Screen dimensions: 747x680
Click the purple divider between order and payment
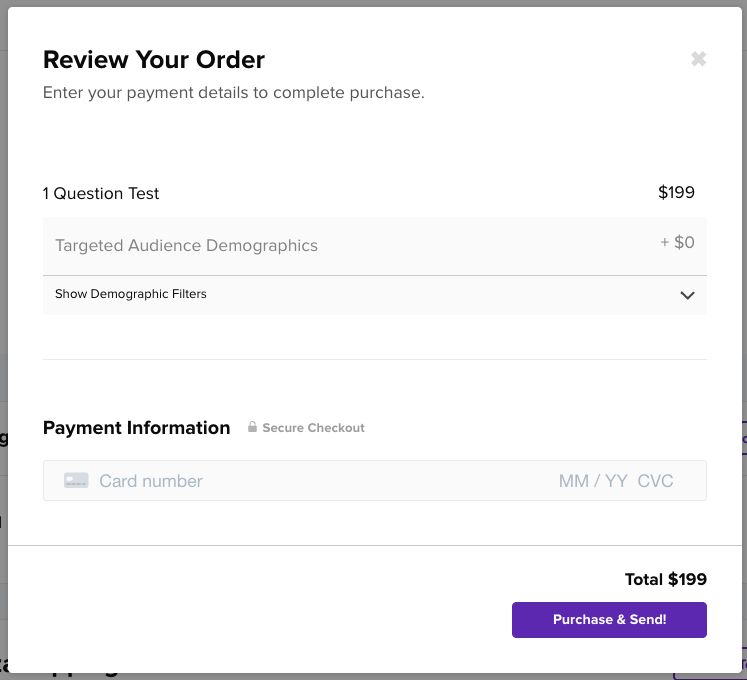(375, 359)
